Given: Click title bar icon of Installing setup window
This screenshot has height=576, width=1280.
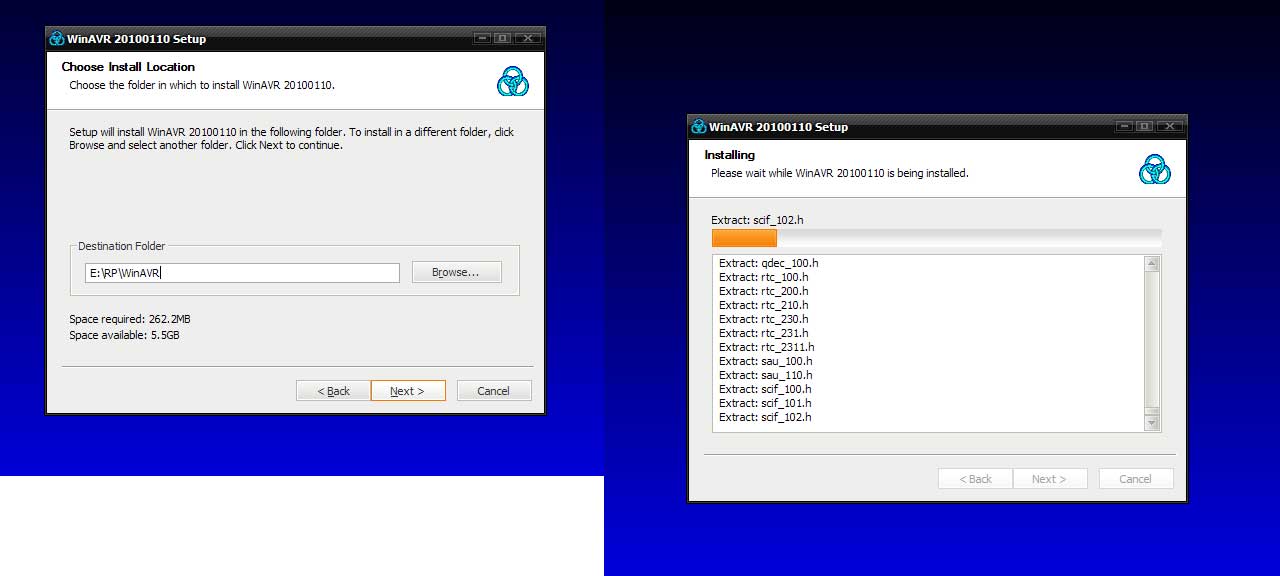Looking at the screenshot, I should point(699,127).
